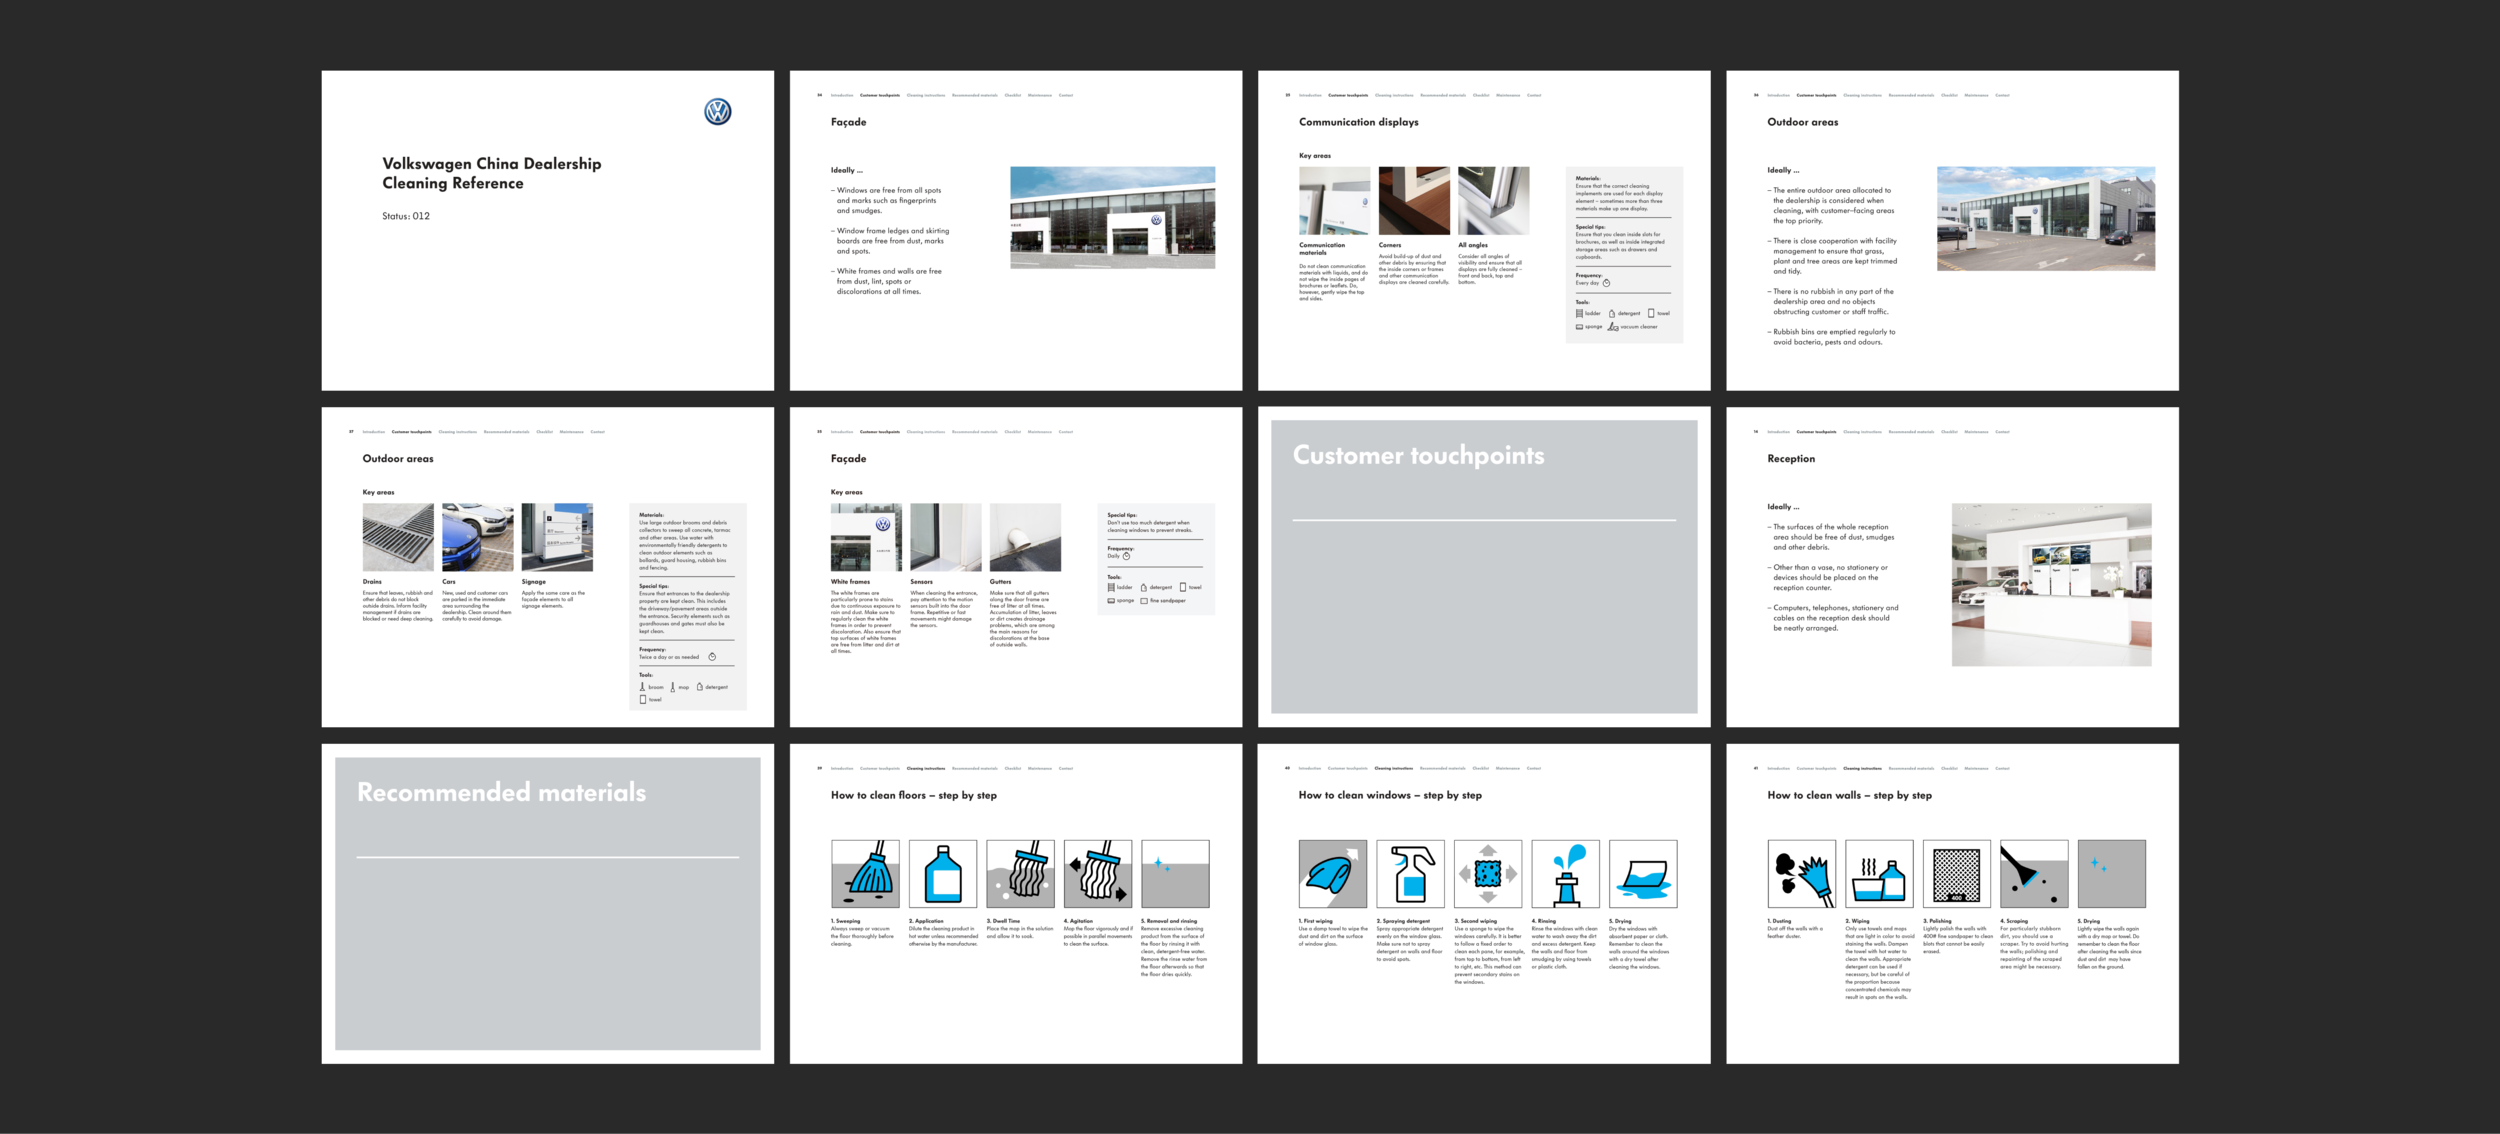Open Cleaning instructions nav on floors slide
Screen dimensions: 2500x1134
(926, 769)
